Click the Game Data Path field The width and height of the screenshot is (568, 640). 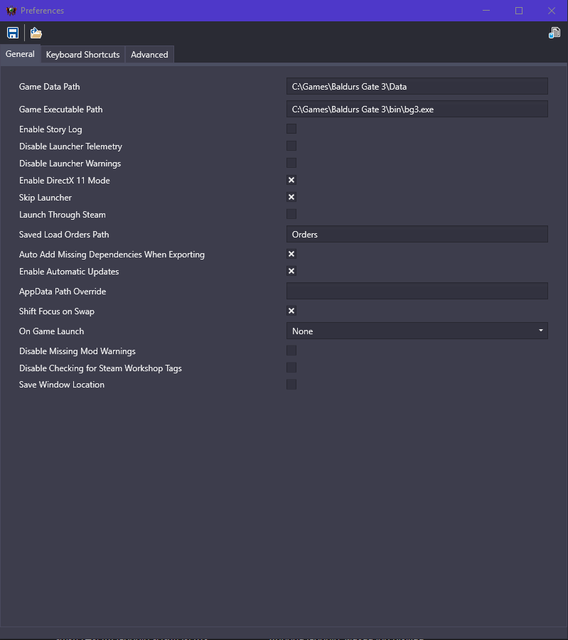417,87
